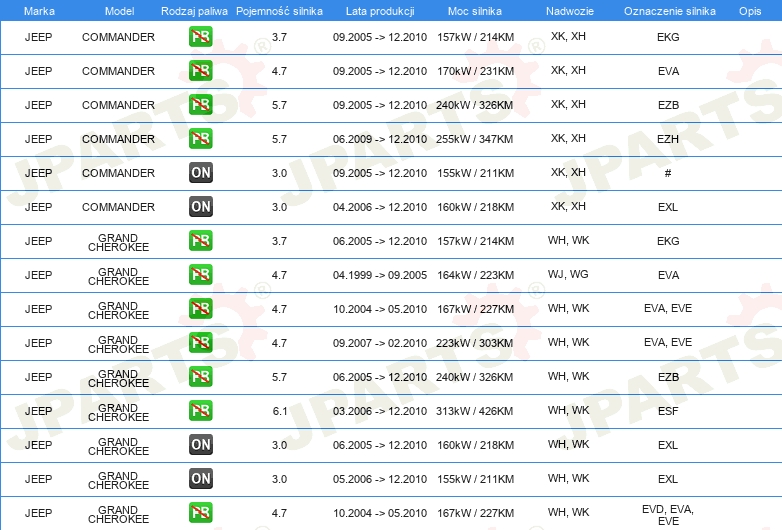Click 'XK, XH' cell in Commander EZB row
The height and width of the screenshot is (530, 782).
[x=568, y=104]
